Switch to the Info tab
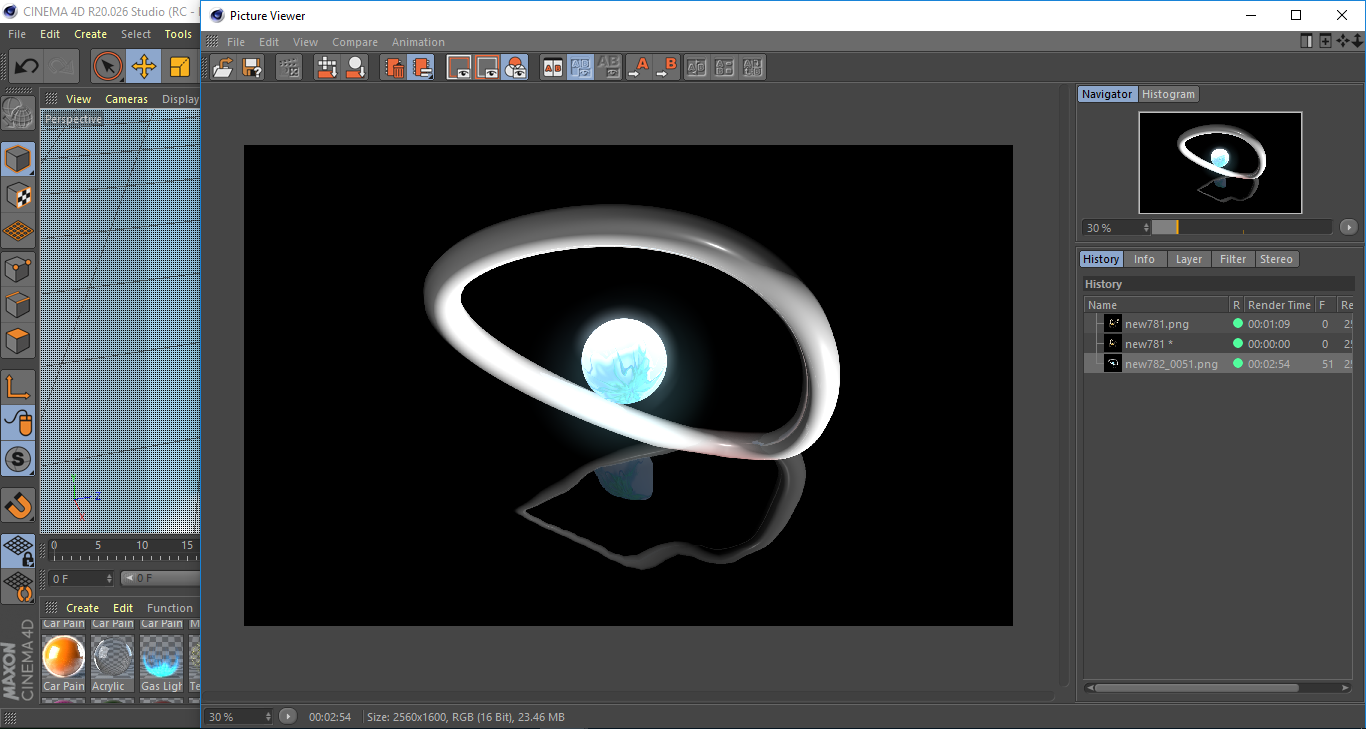Screen dimensions: 1366x729 click(x=1144, y=259)
